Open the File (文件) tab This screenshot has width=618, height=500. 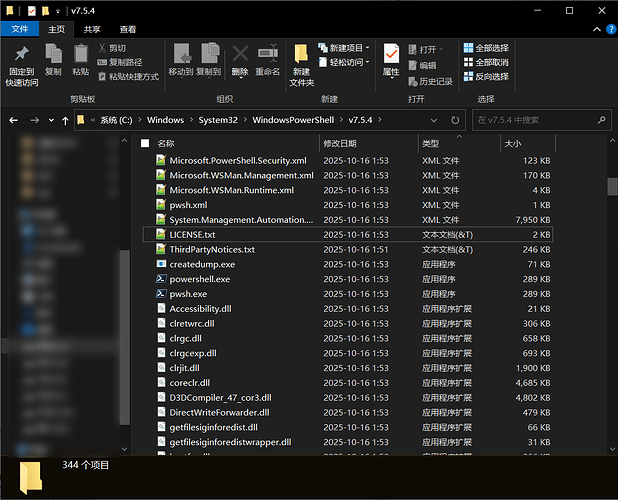tap(20, 29)
